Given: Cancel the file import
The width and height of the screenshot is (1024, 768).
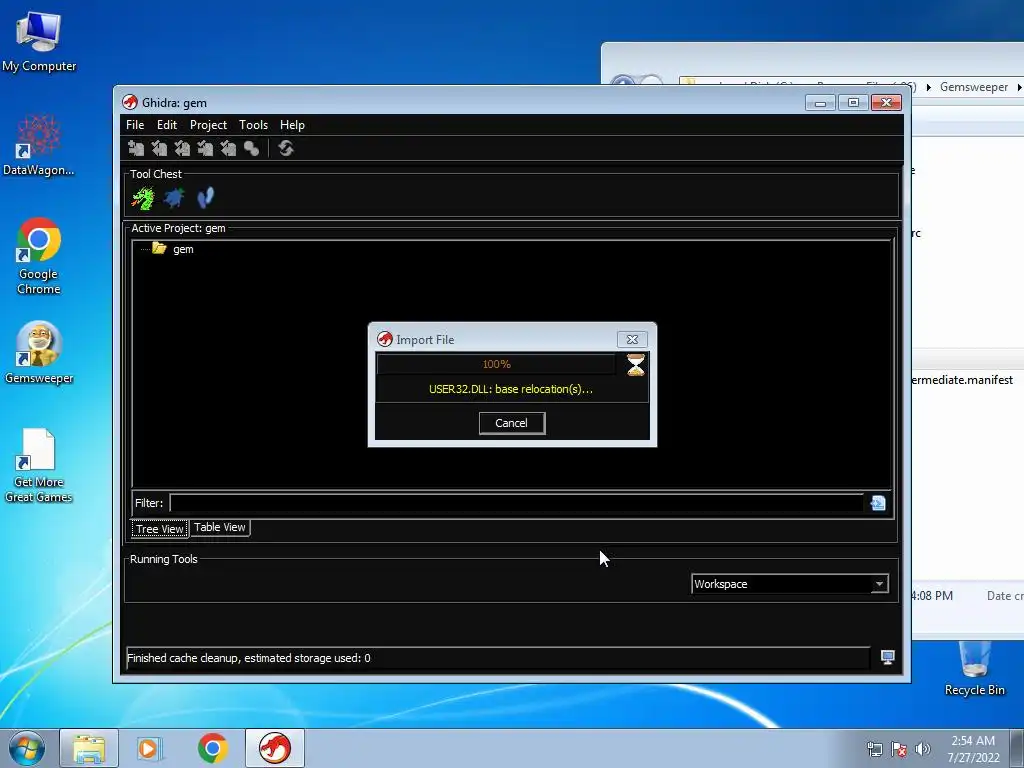Looking at the screenshot, I should pos(511,423).
